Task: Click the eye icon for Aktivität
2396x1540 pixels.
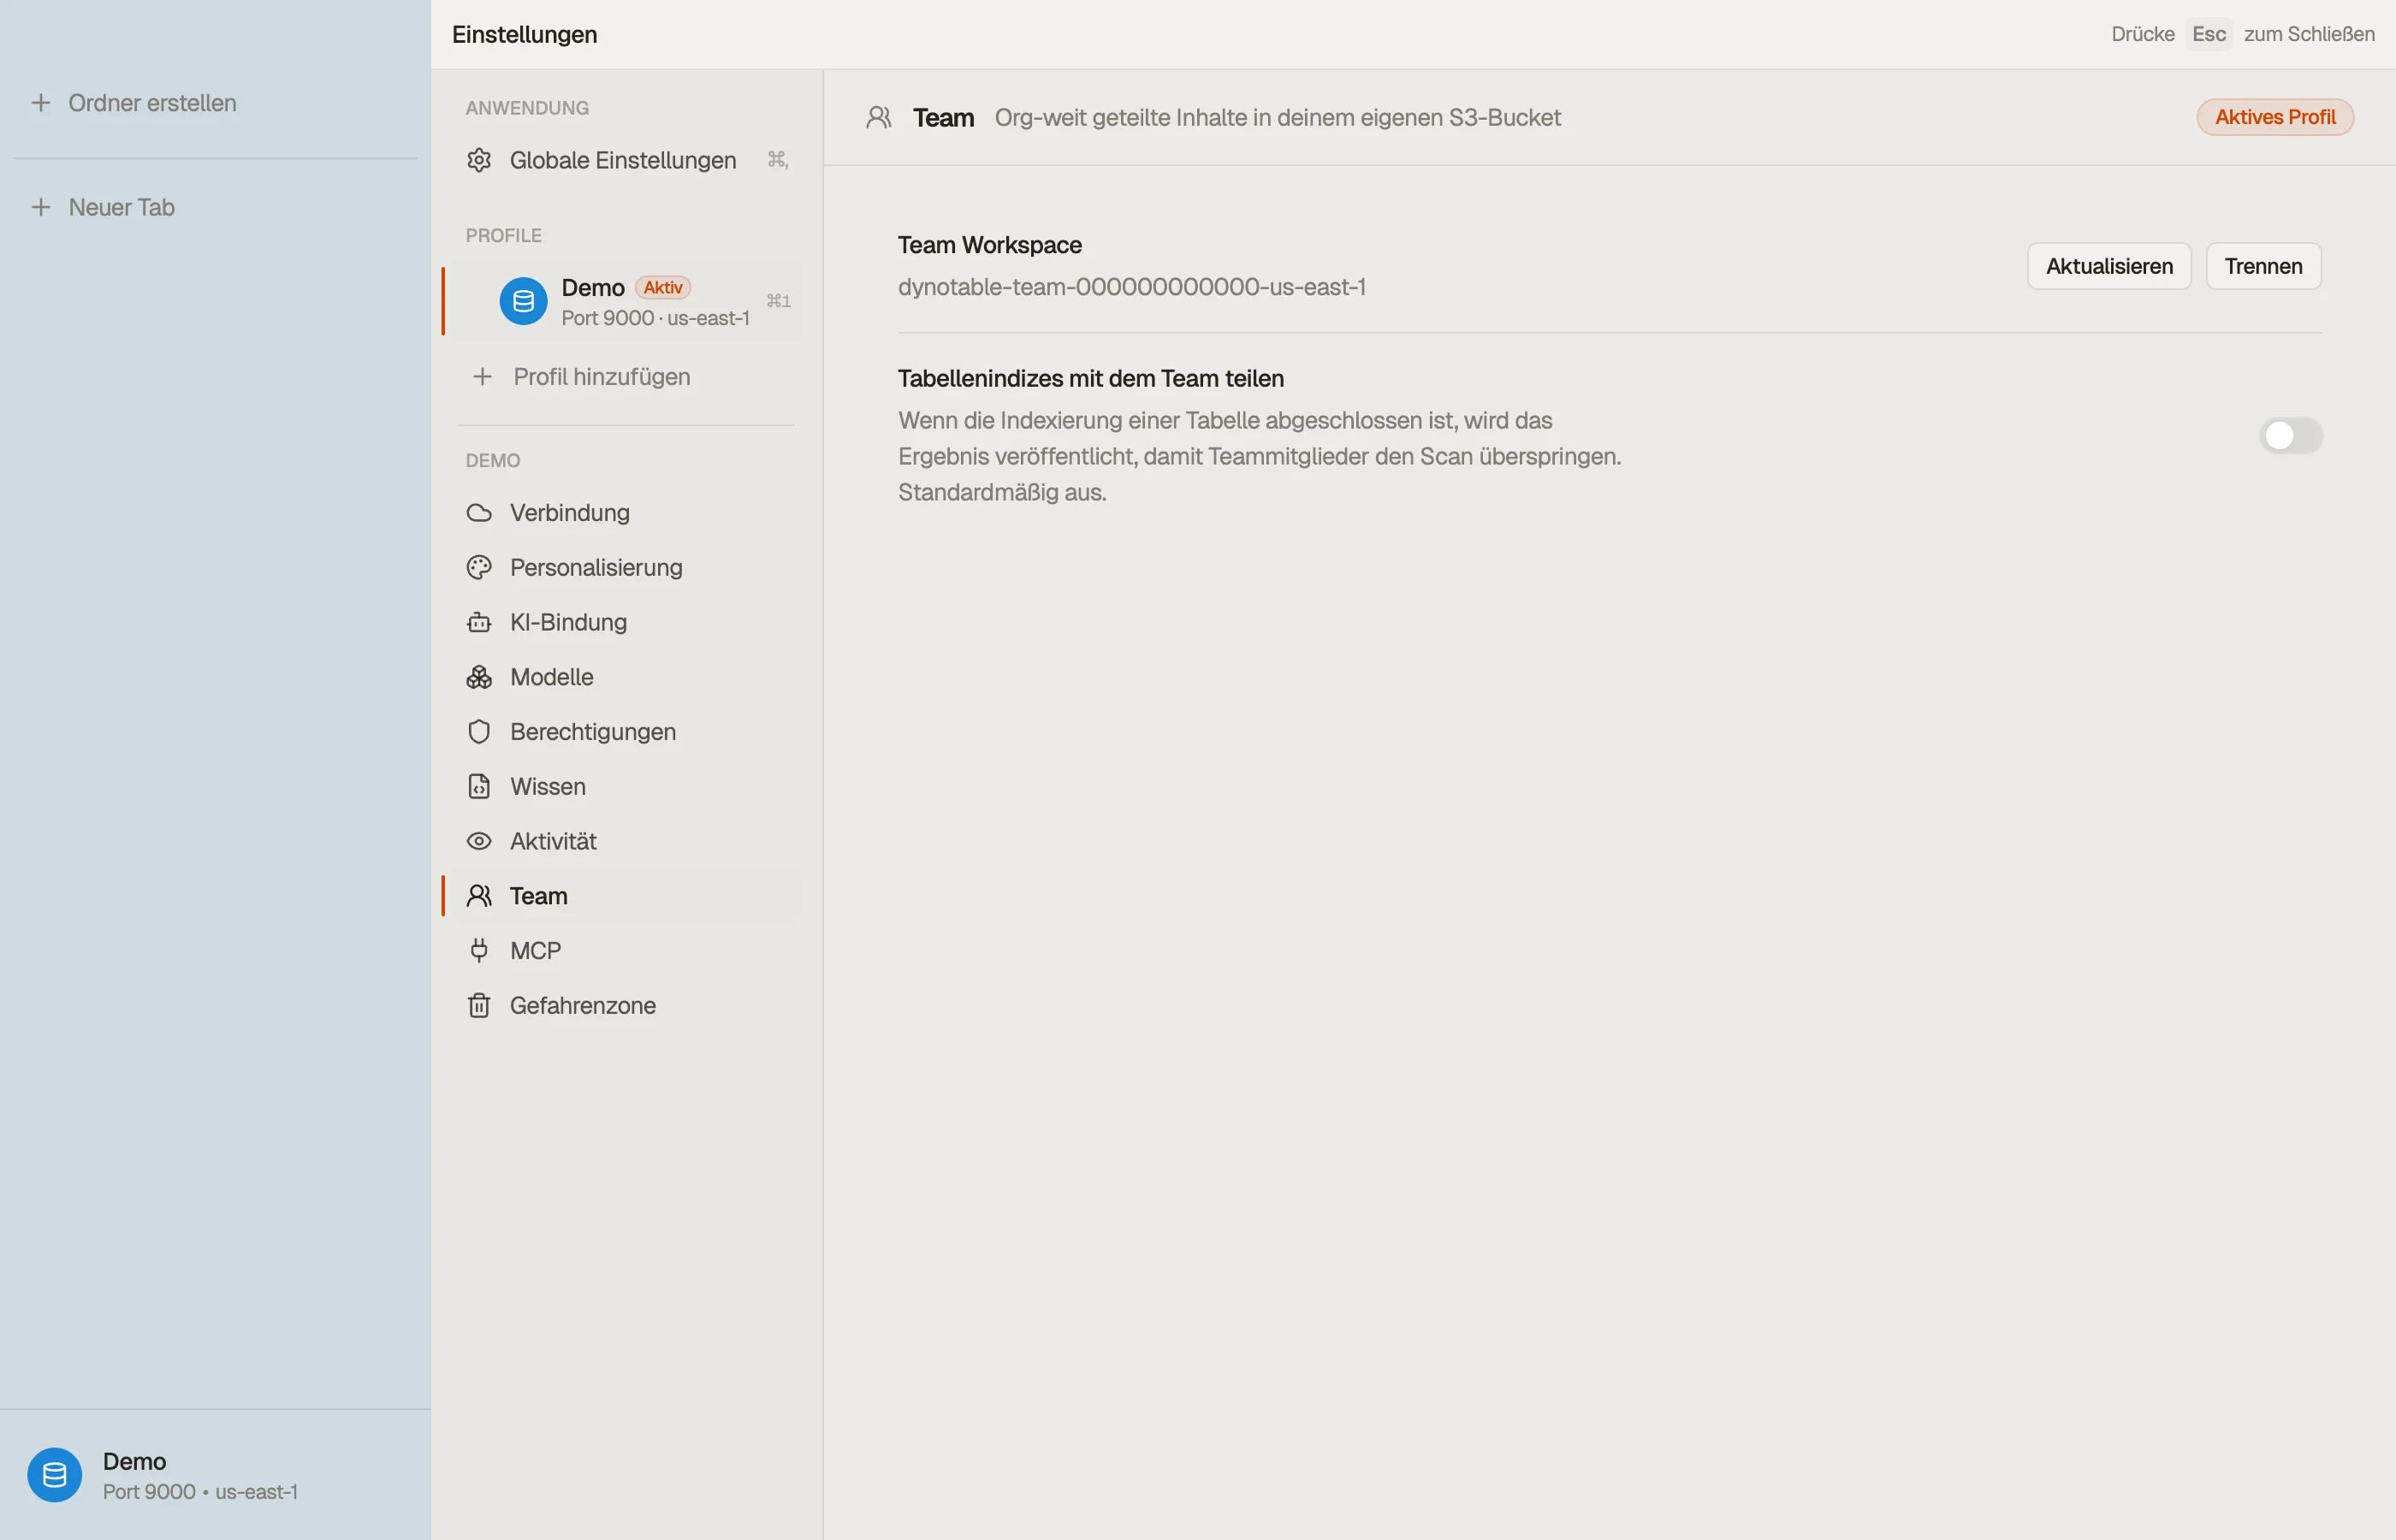Action: pyautogui.click(x=479, y=841)
